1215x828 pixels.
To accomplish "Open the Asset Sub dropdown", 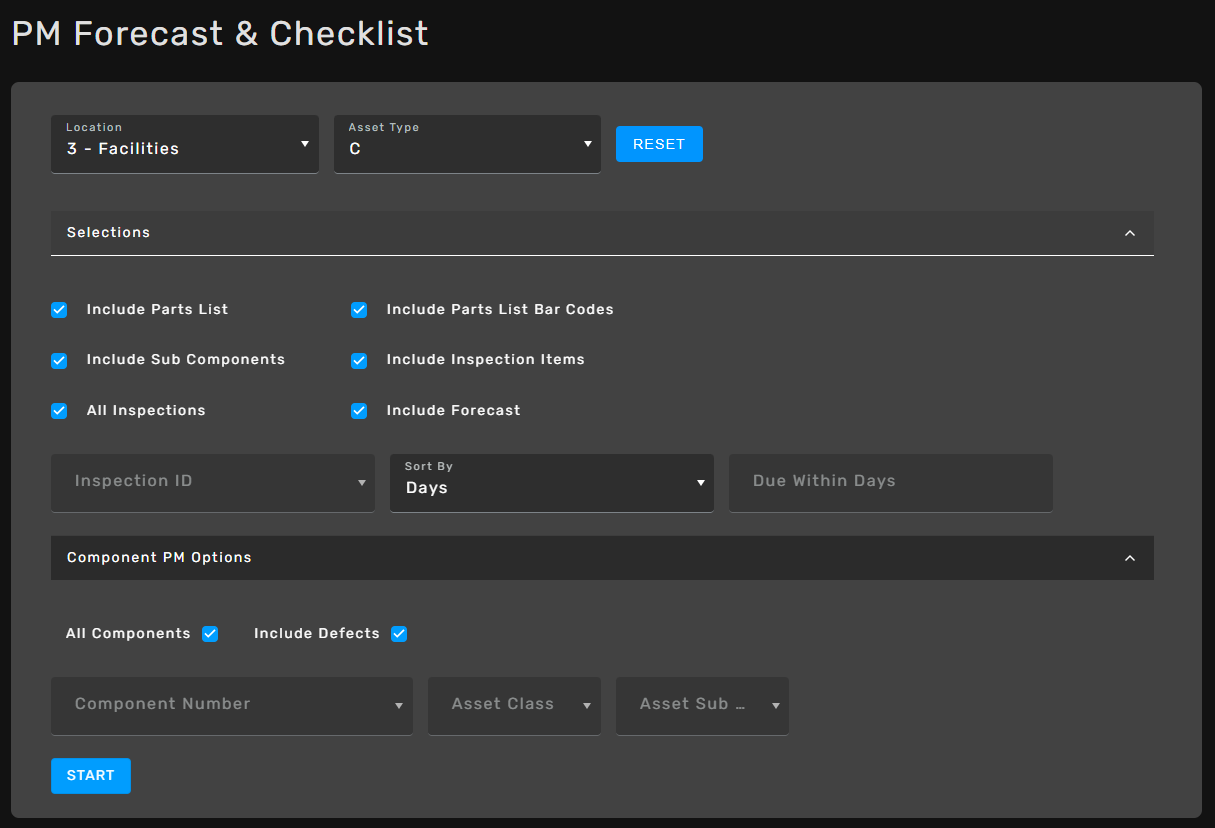I will coord(702,705).
